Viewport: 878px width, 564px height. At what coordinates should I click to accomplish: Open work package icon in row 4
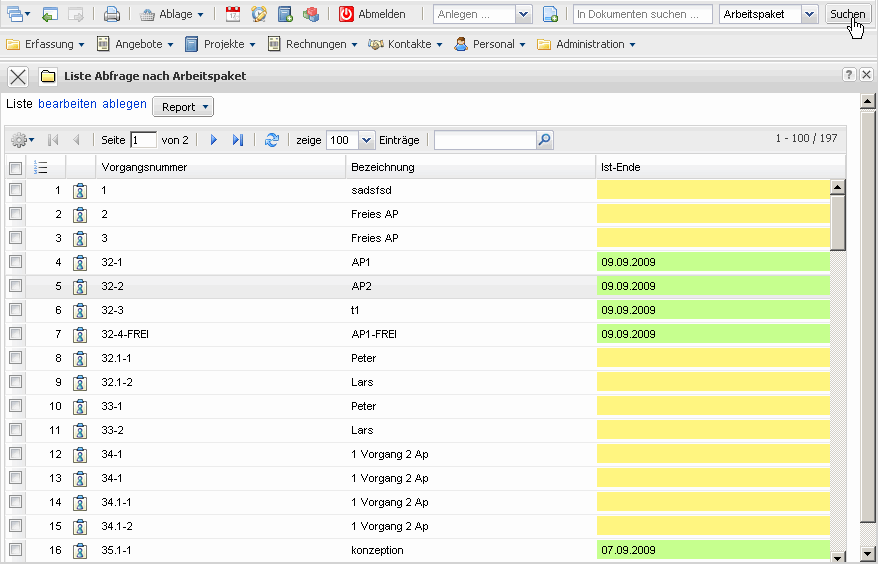(80, 262)
